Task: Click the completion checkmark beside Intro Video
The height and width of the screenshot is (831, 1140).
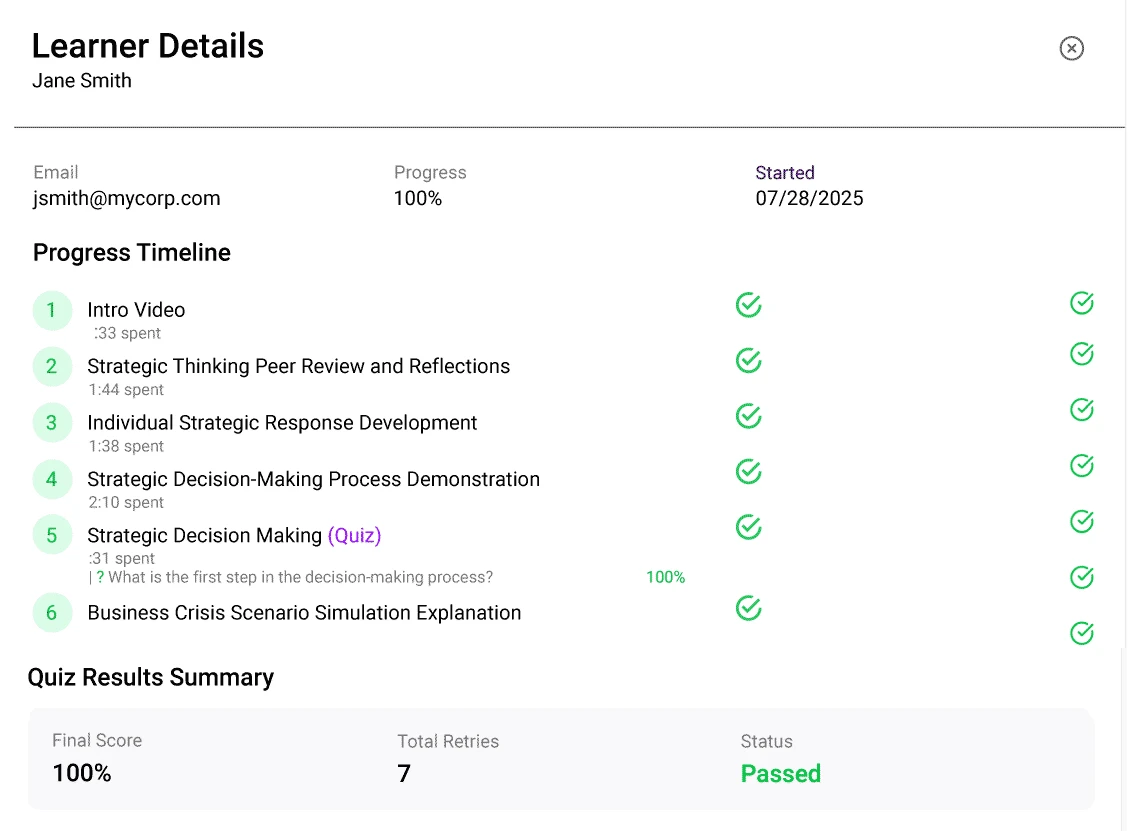Action: coord(748,305)
